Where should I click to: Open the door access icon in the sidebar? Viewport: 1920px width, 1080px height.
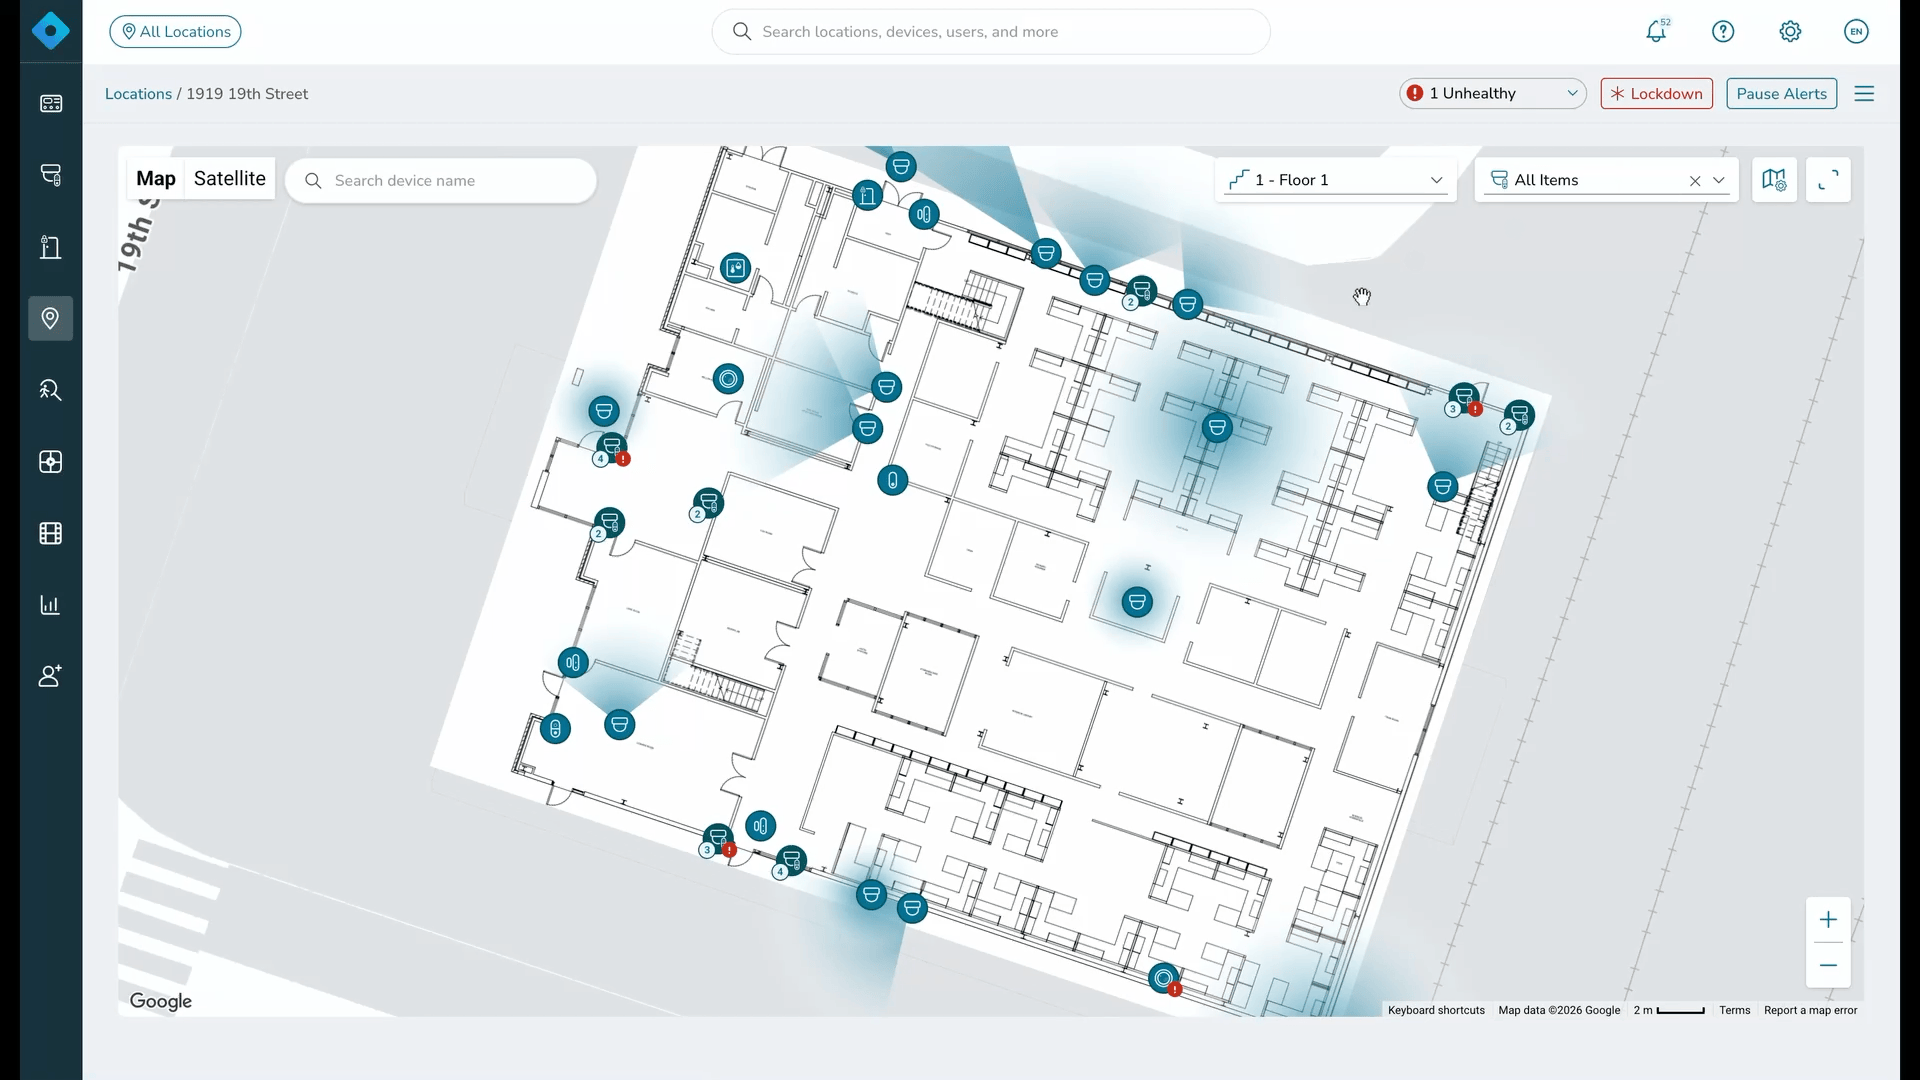coord(50,247)
